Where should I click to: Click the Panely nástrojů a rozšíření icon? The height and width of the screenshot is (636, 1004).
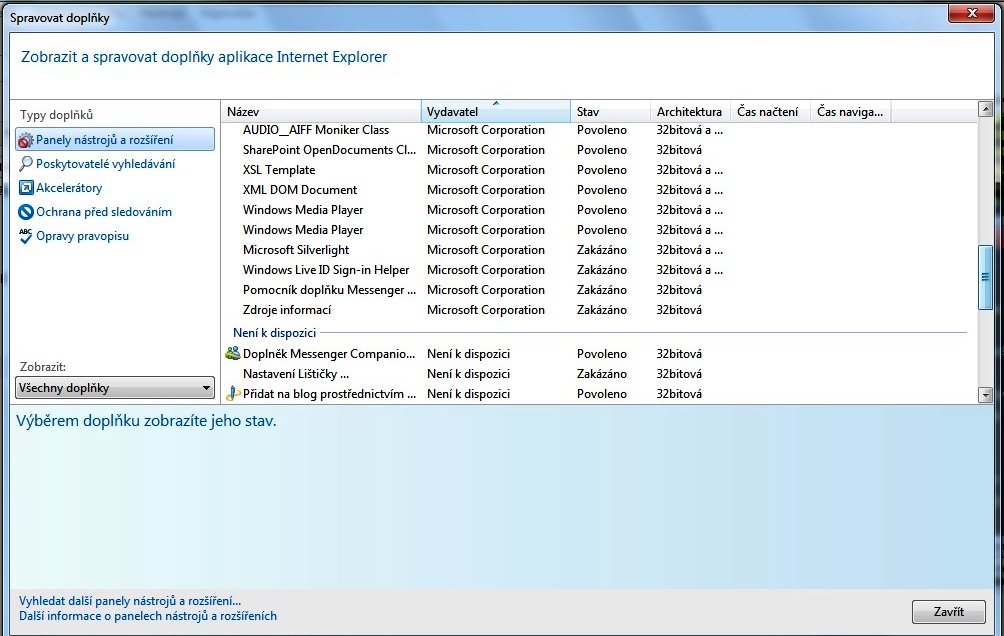26,140
